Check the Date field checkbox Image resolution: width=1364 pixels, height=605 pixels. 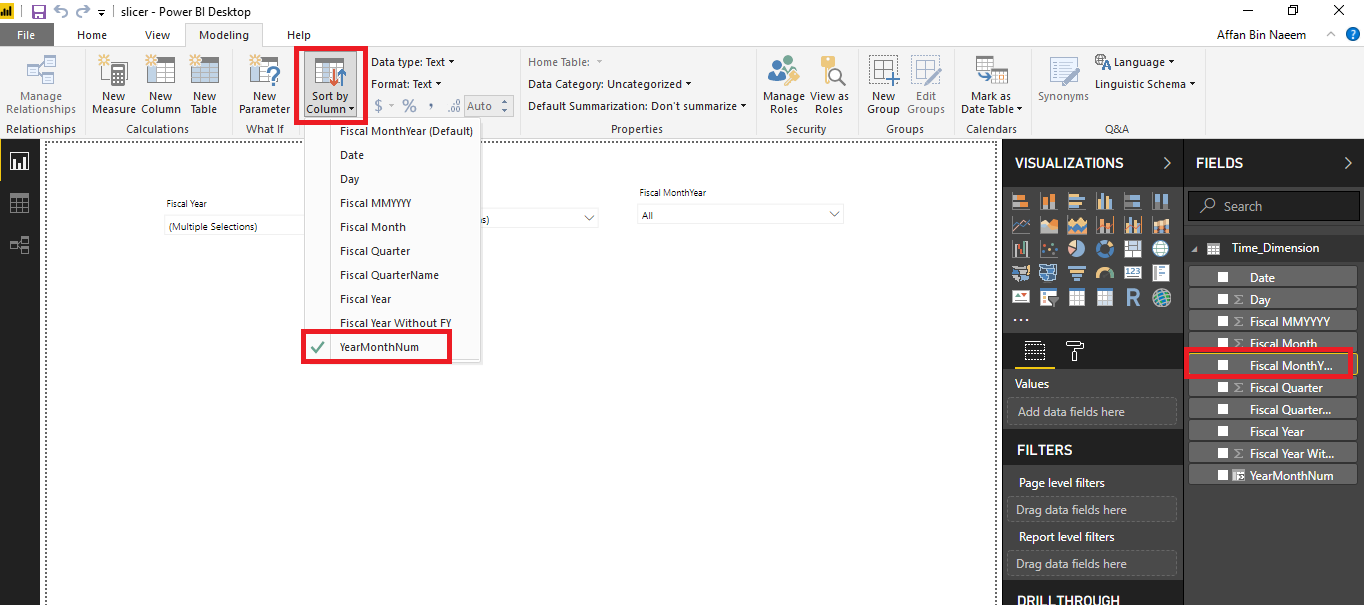pyautogui.click(x=1222, y=278)
